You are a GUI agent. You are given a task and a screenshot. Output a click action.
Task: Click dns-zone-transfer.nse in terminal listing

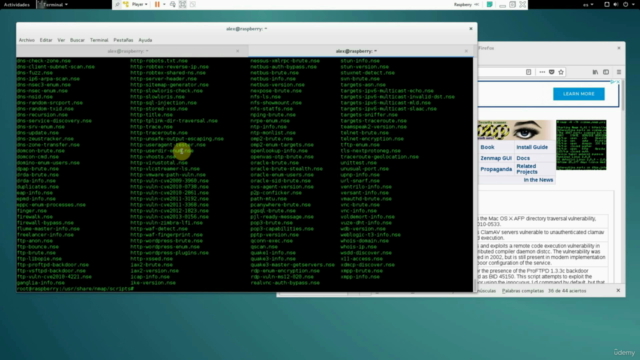pyautogui.click(x=48, y=144)
